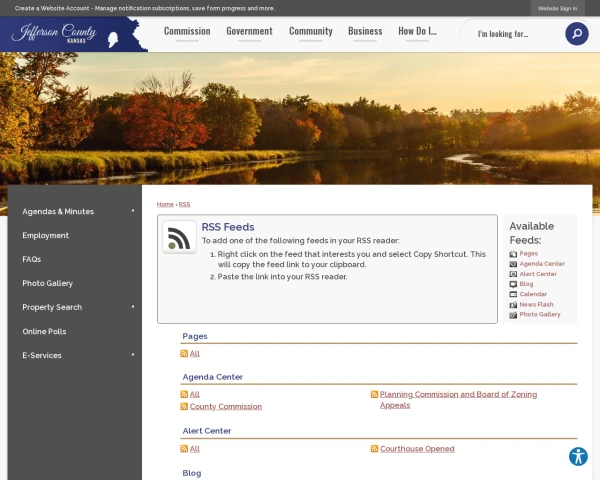Open the How Do I... menu
The image size is (600, 480).
[417, 31]
